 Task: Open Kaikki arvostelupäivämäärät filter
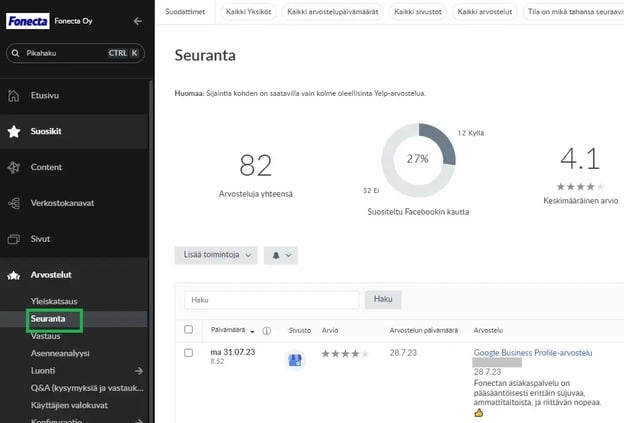(x=333, y=12)
